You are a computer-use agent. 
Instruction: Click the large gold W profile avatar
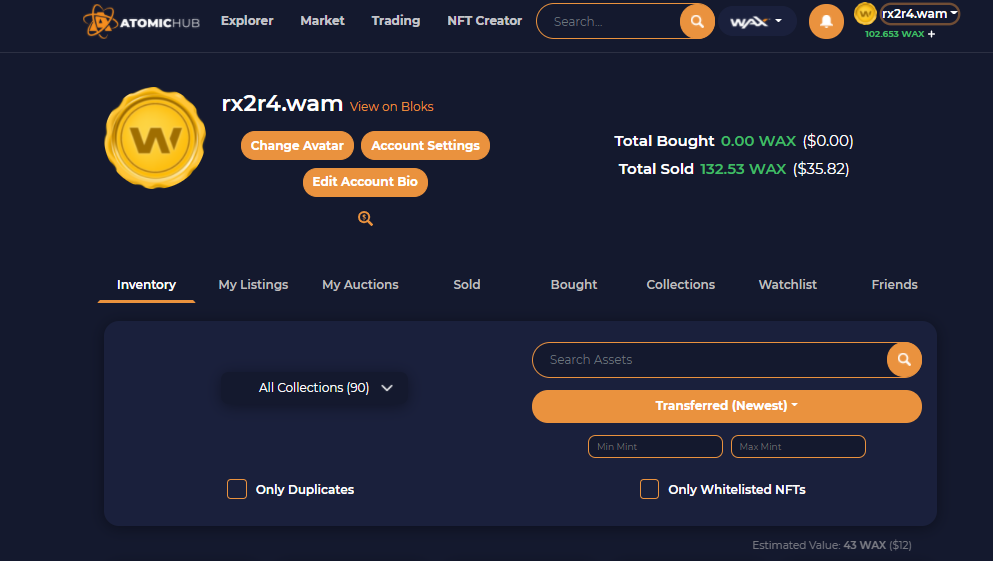point(155,137)
